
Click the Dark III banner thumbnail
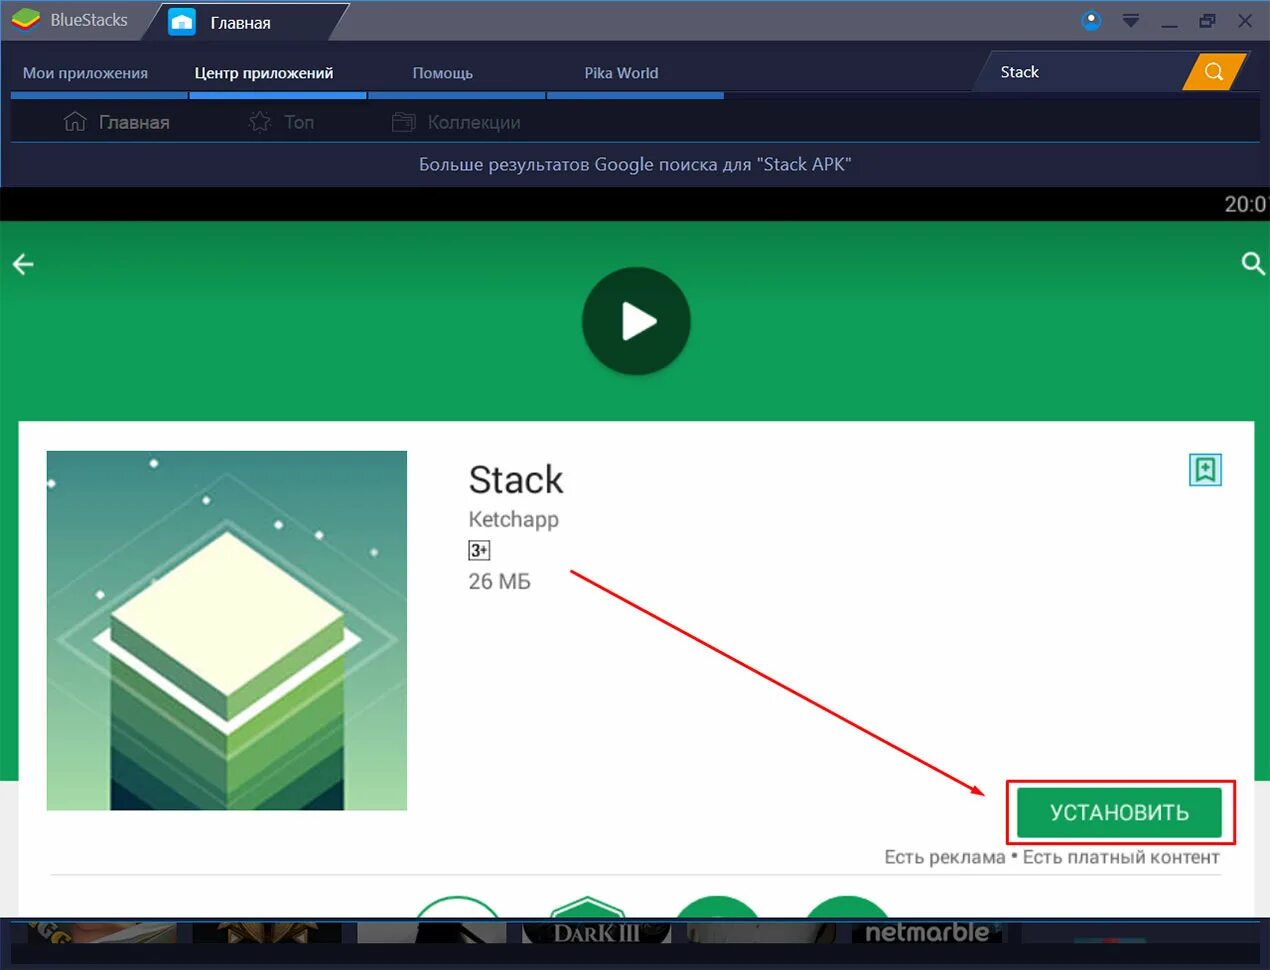(596, 932)
